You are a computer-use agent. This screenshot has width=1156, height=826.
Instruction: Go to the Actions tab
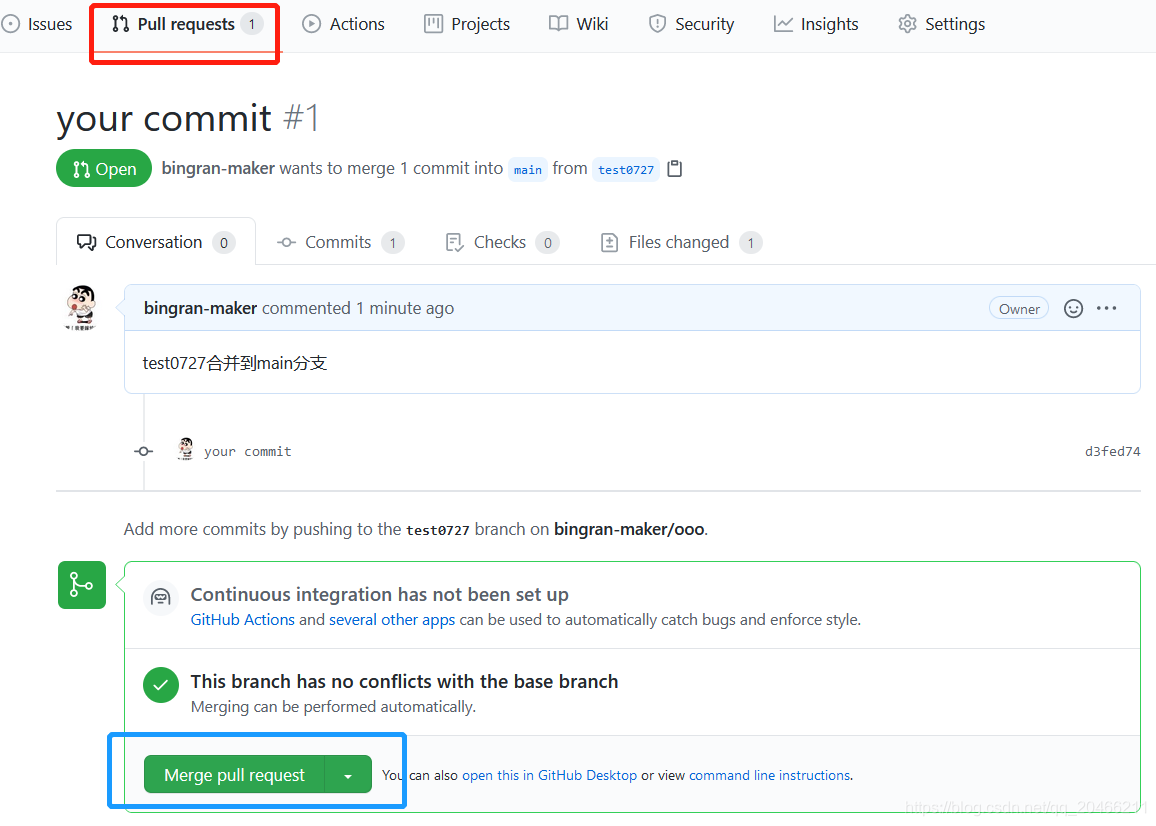point(344,24)
